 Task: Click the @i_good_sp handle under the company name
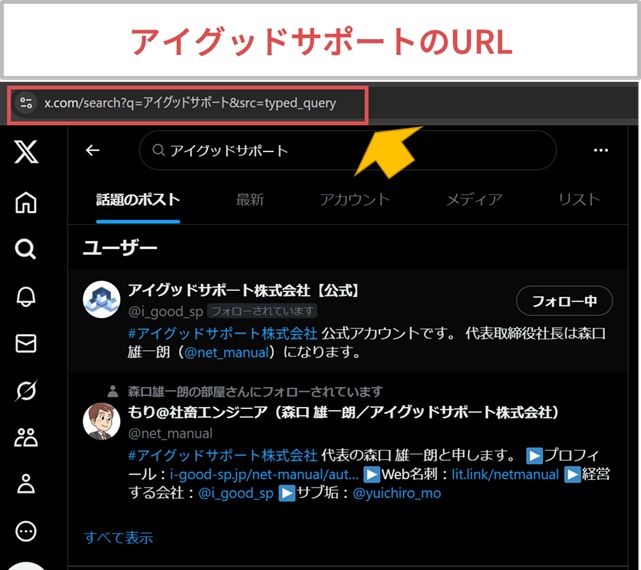click(166, 312)
